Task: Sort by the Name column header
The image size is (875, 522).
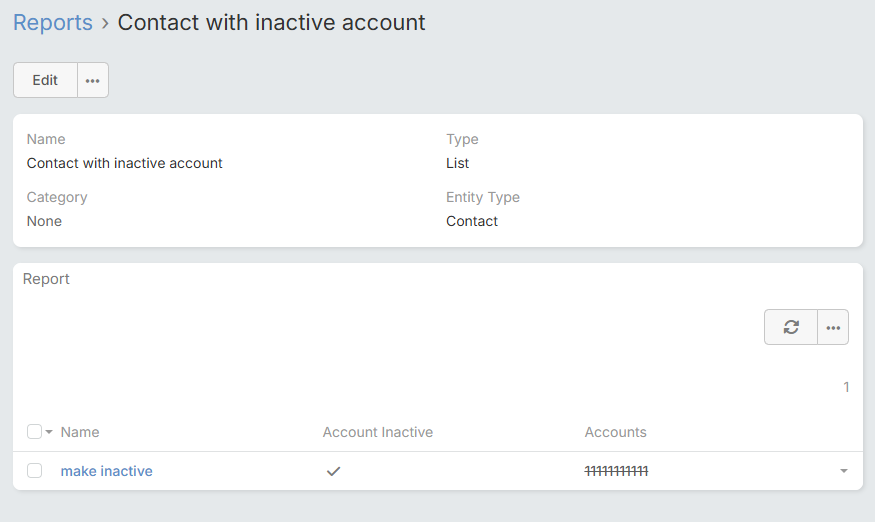Action: tap(80, 432)
